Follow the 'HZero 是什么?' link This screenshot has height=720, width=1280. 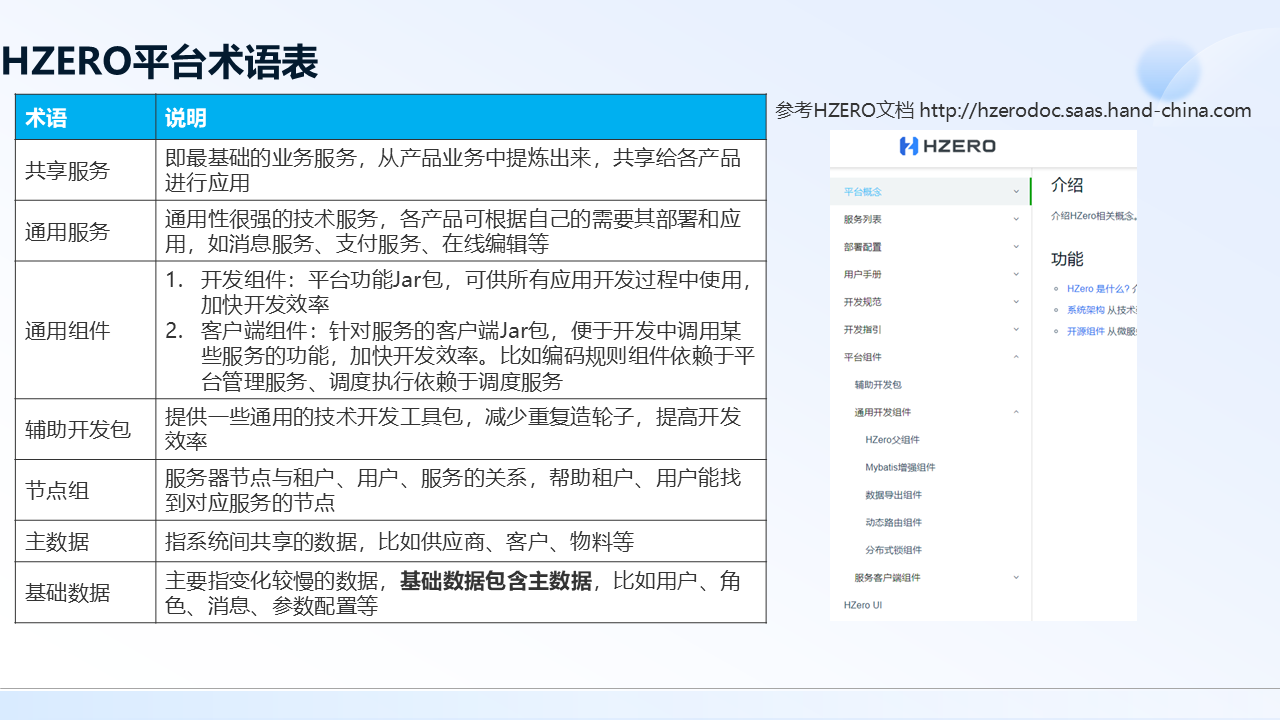[1097, 288]
